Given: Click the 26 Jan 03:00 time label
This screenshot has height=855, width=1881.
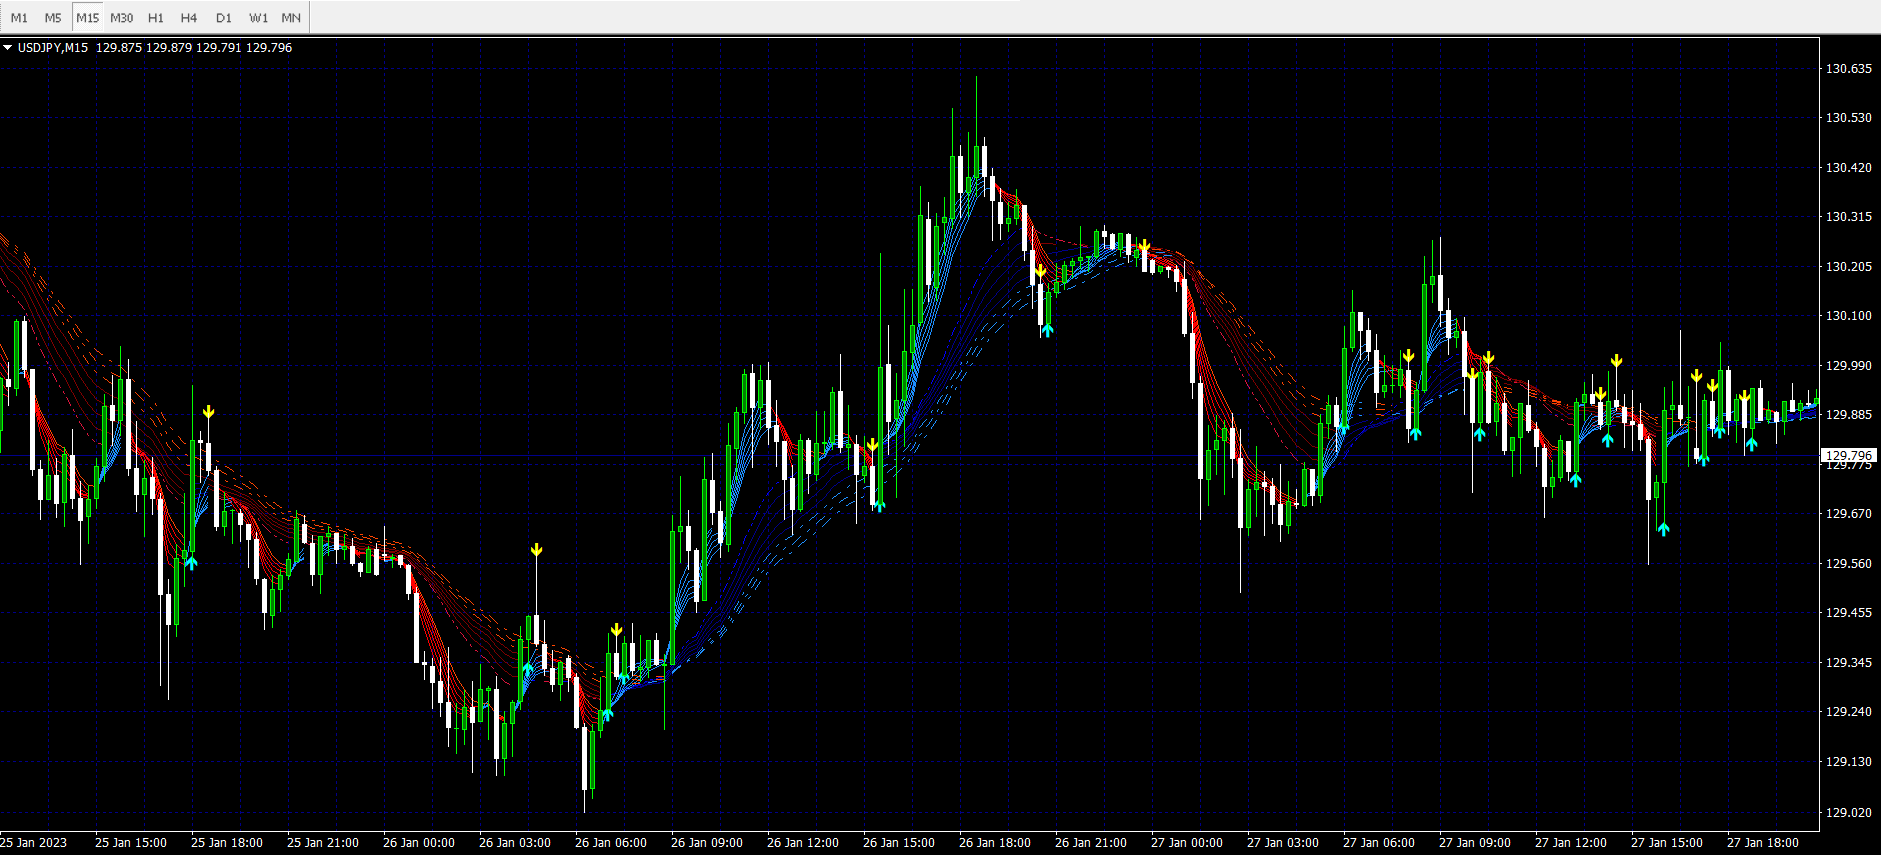Looking at the screenshot, I should 515,843.
